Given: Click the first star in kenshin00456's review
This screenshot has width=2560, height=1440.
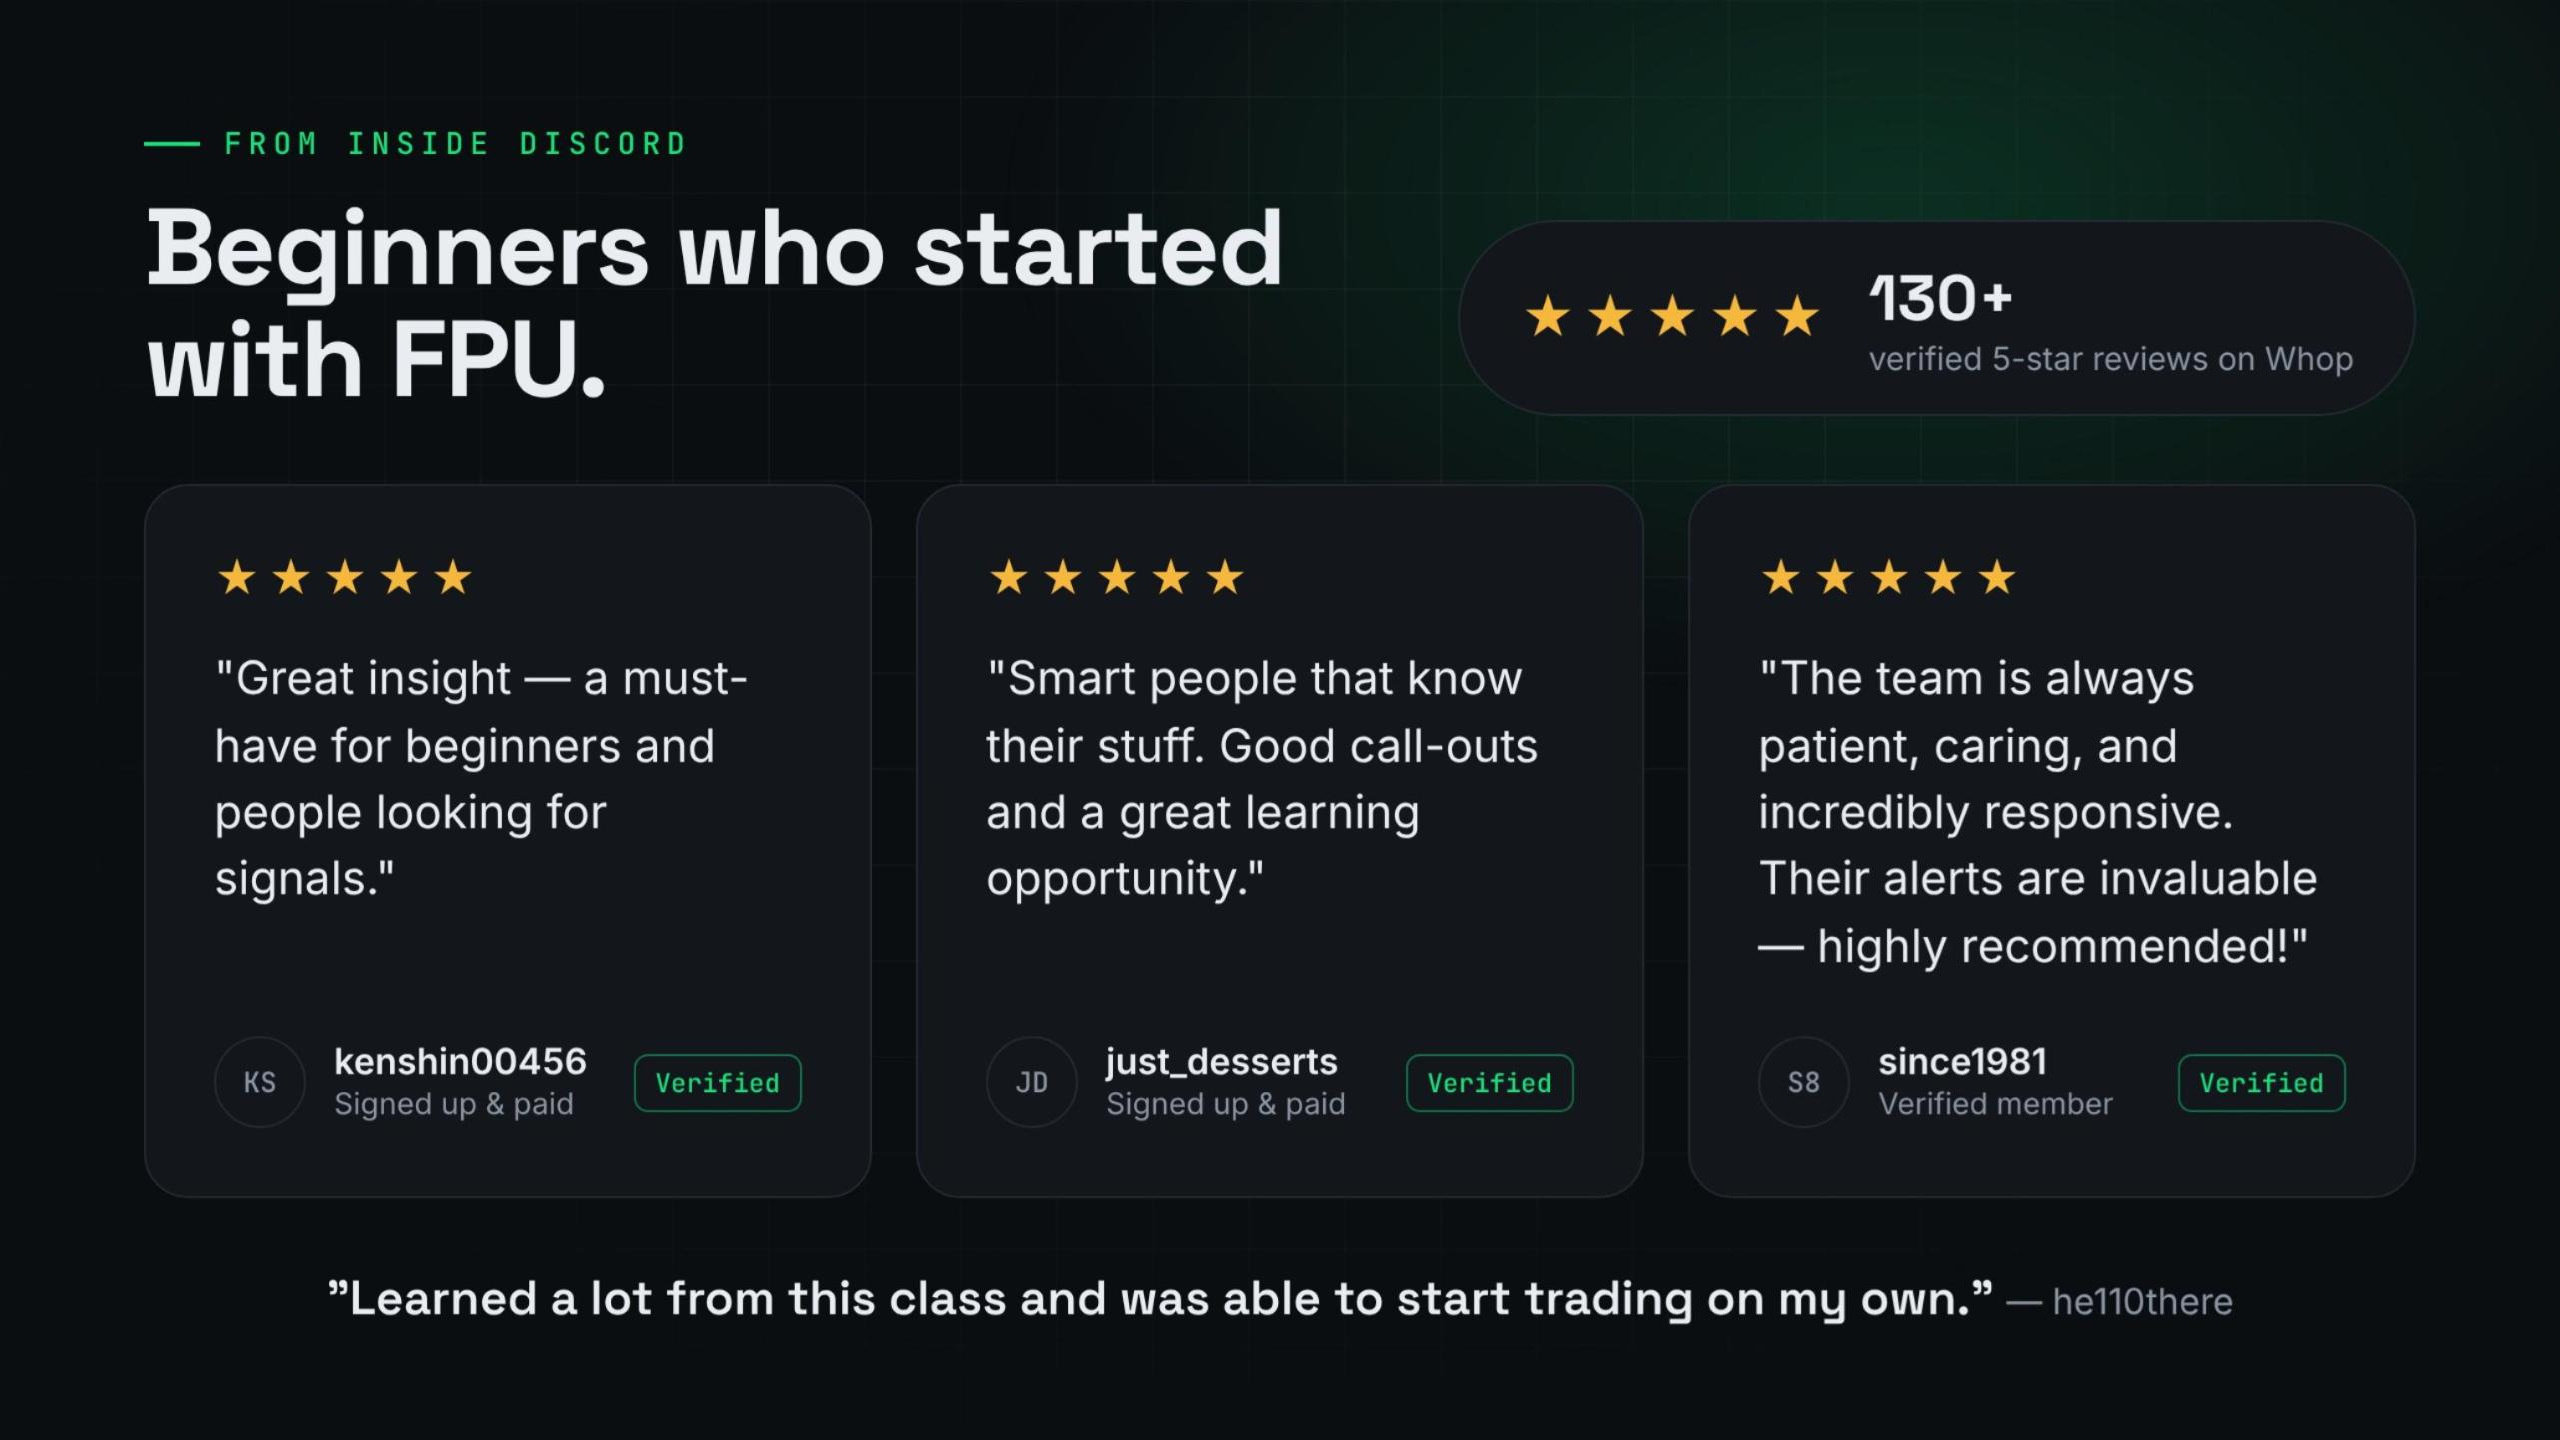Looking at the screenshot, I should click(x=237, y=577).
